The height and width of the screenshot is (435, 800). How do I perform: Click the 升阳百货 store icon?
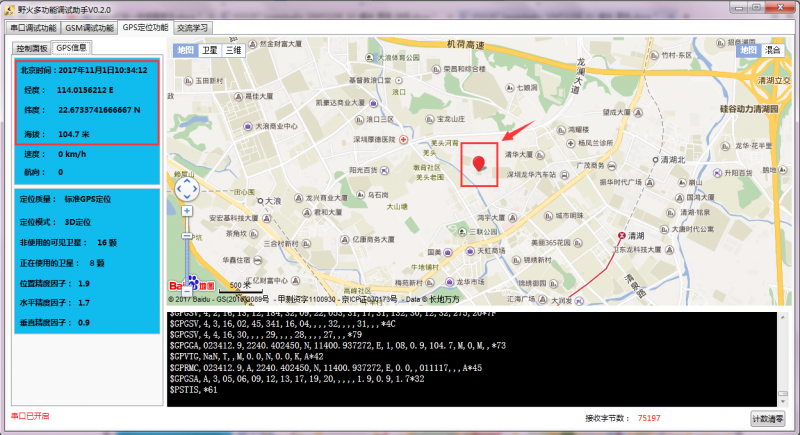[x=717, y=173]
